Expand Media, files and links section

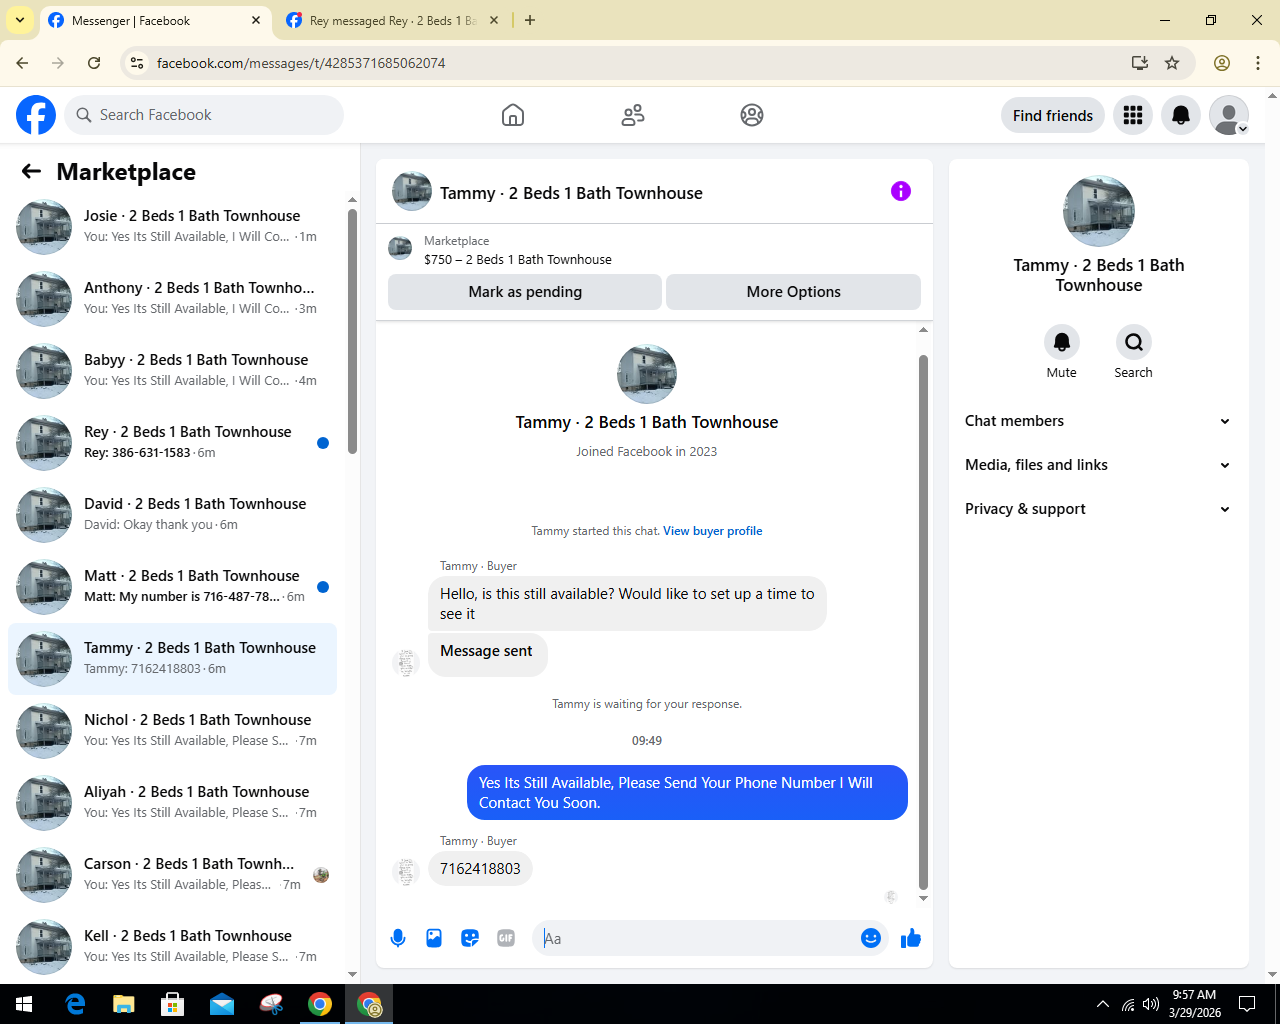(x=1098, y=465)
